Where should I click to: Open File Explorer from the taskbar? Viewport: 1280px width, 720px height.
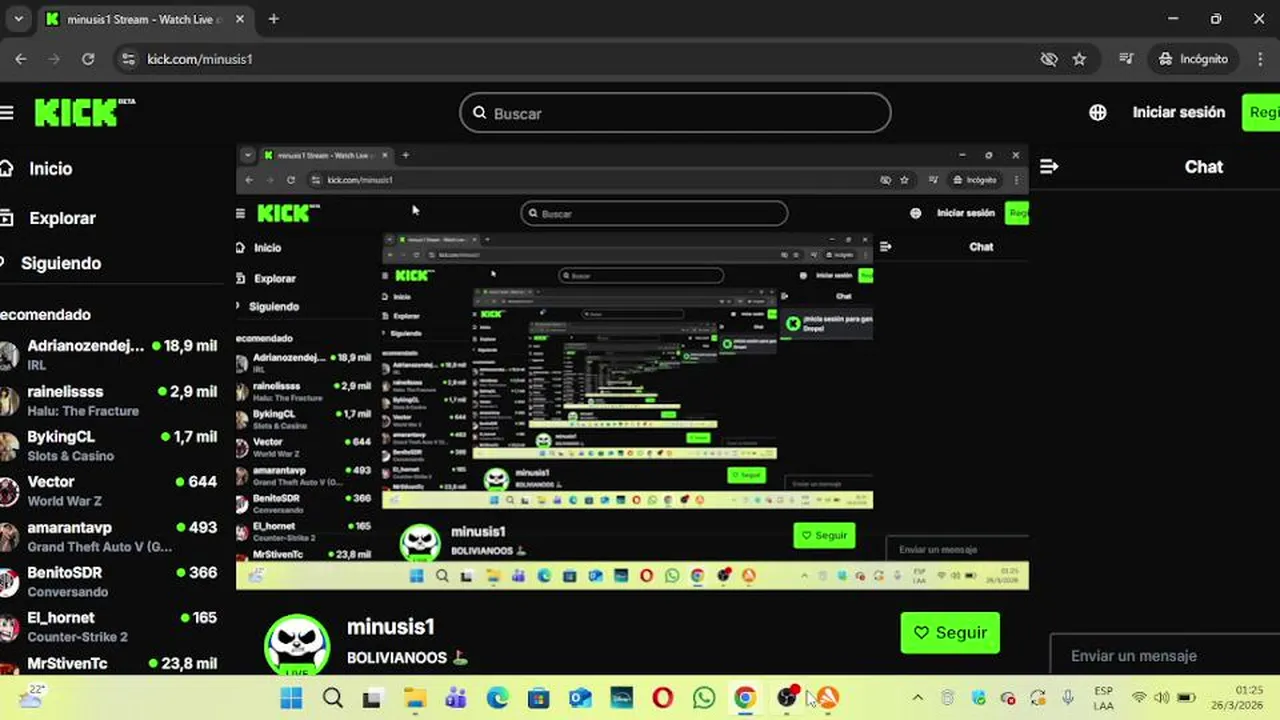[x=414, y=698]
